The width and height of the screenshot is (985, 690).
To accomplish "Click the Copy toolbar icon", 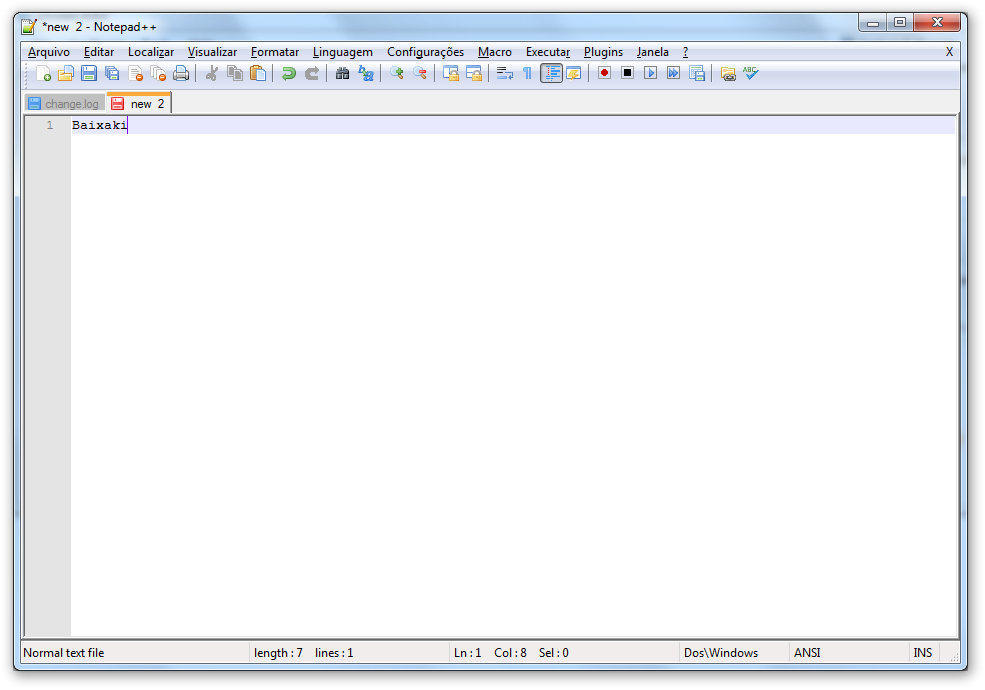I will coord(235,74).
